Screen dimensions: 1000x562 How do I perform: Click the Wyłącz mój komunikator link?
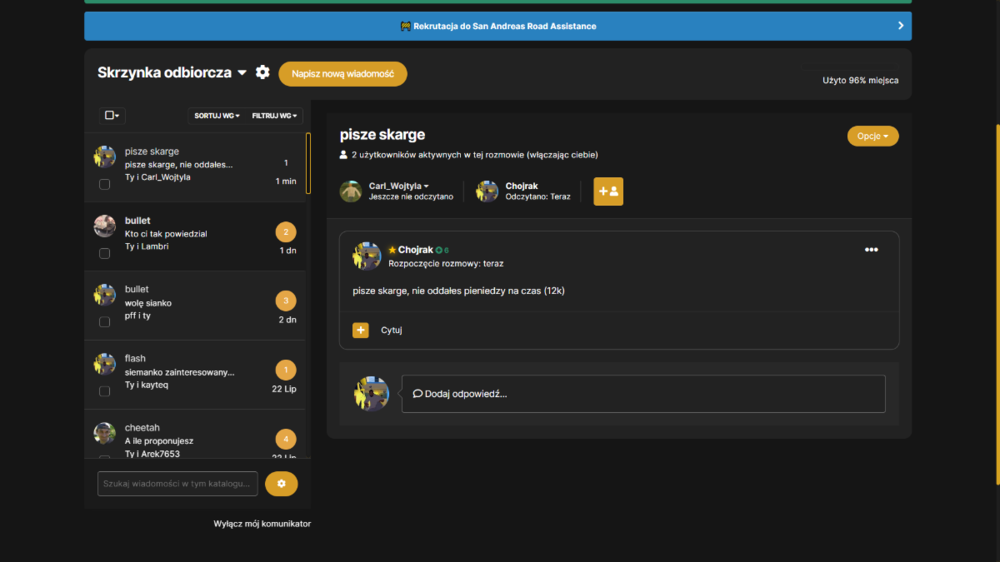tap(262, 524)
